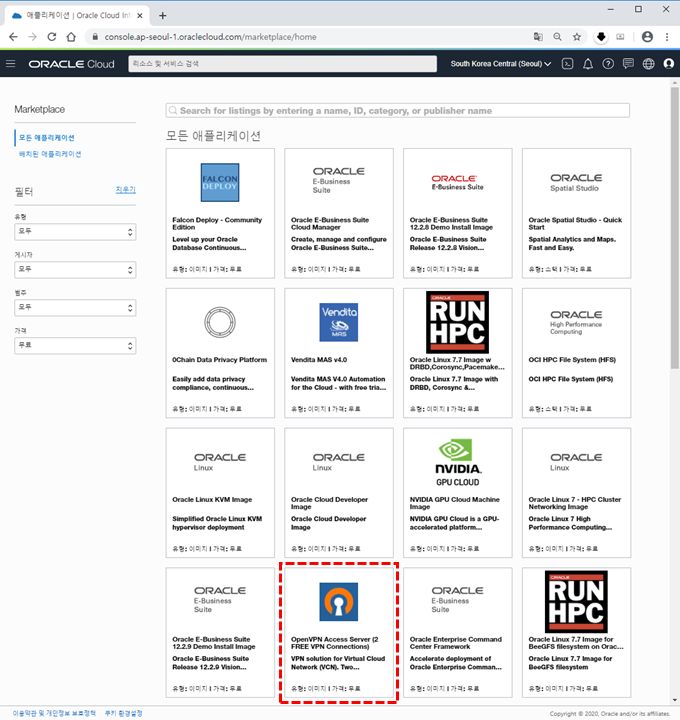This screenshot has height=720, width=680.
Task: Expand the South Korea Central (Seoul) region selector
Action: (x=500, y=64)
